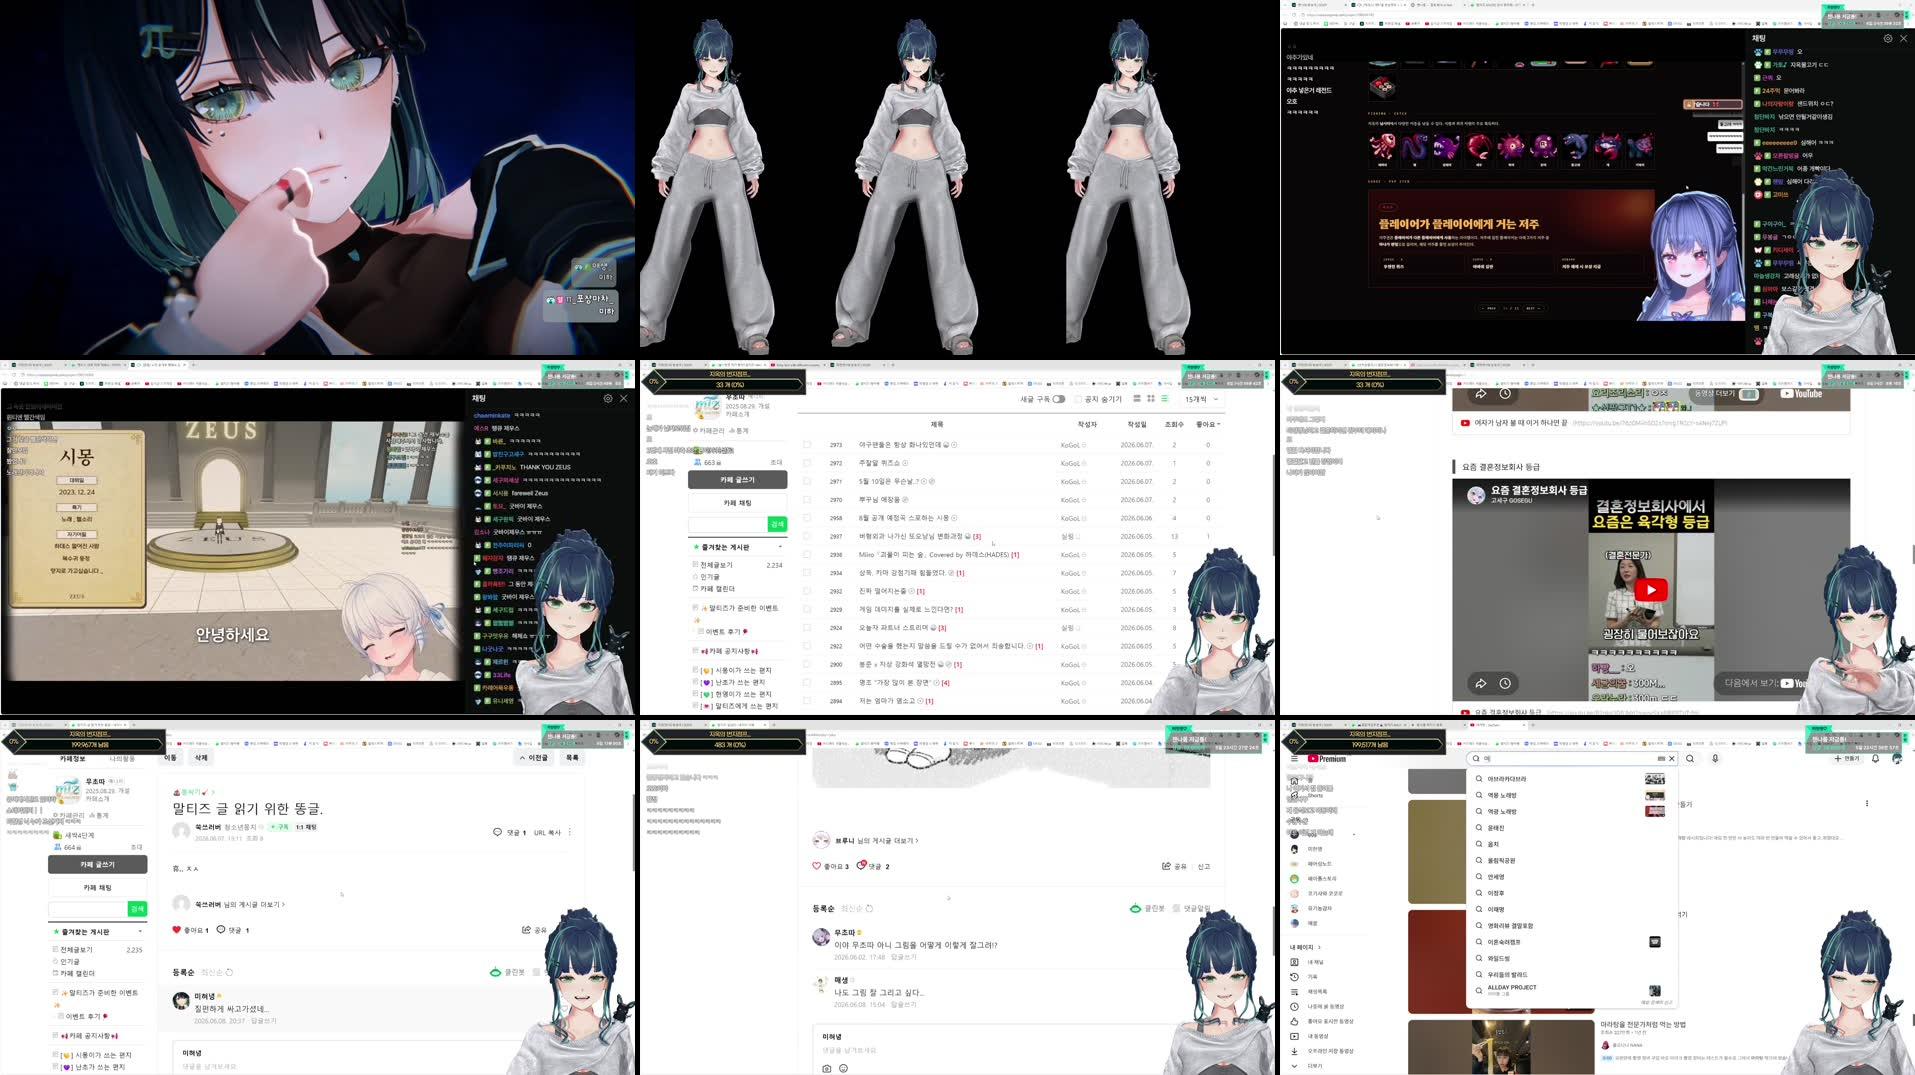Click camera attach icon in comment box
Viewport: 1915px width, 1075px height.
click(826, 1068)
